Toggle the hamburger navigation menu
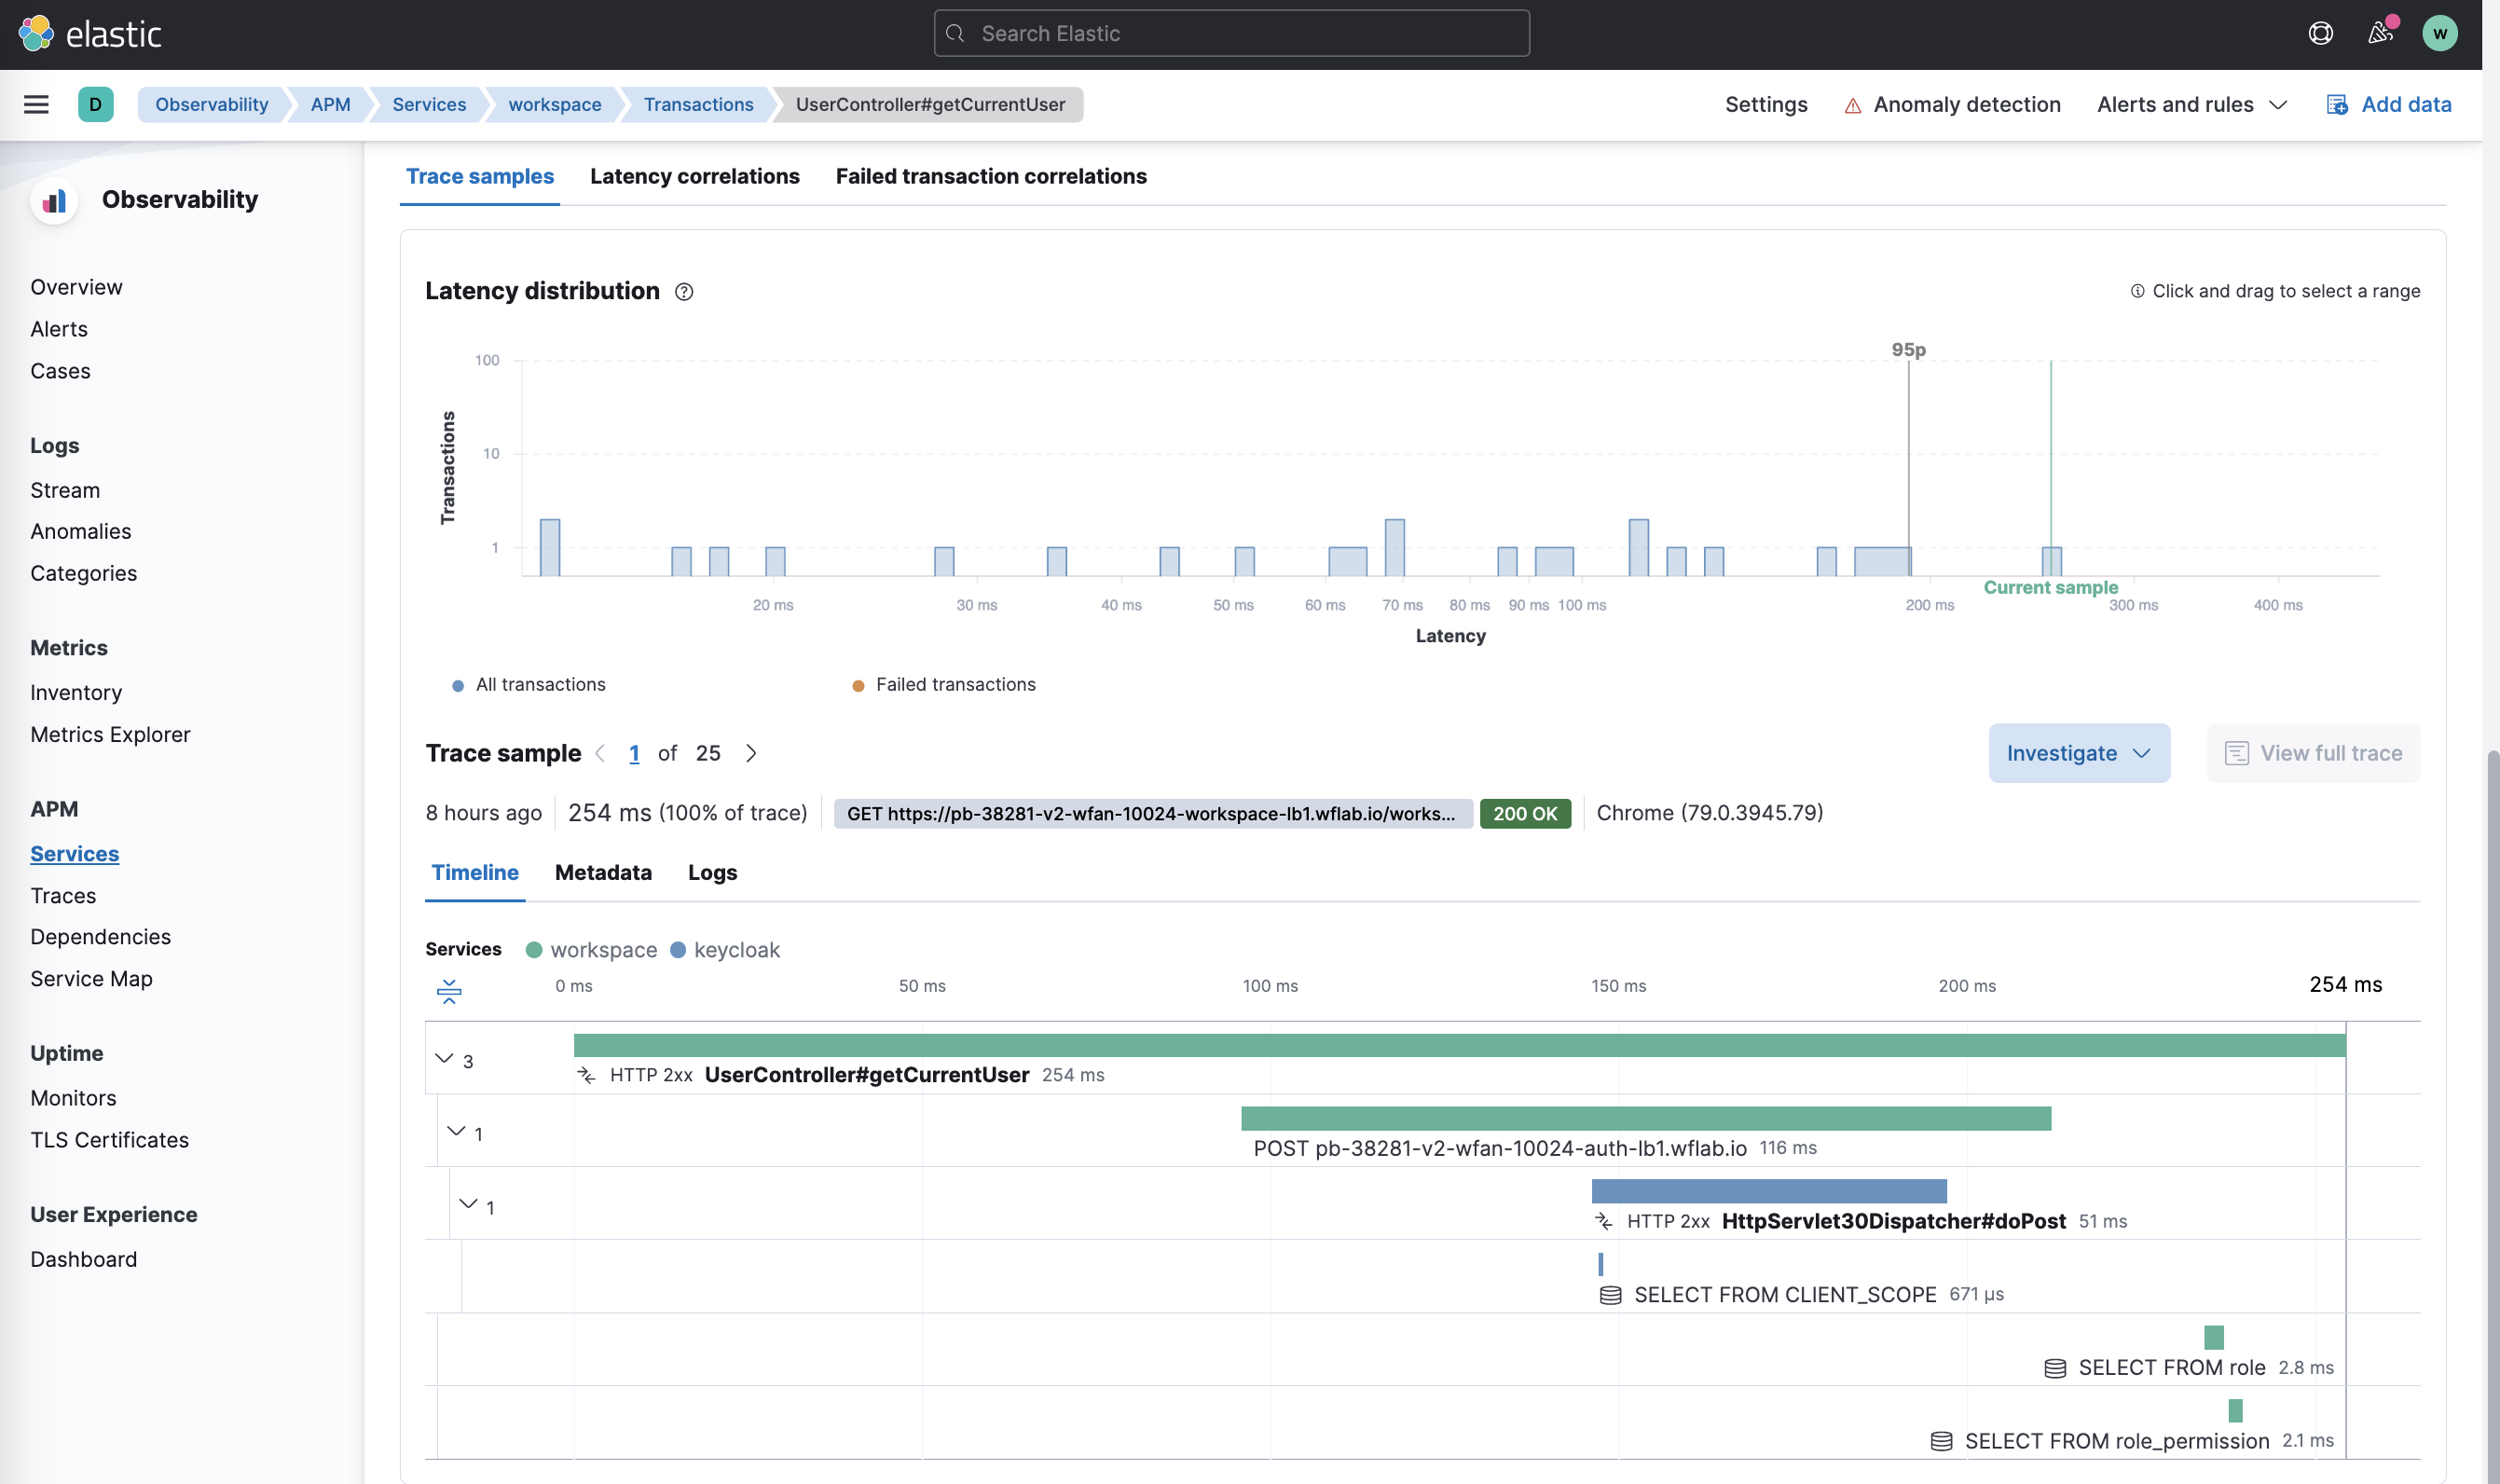The image size is (2500, 1484). click(x=36, y=104)
